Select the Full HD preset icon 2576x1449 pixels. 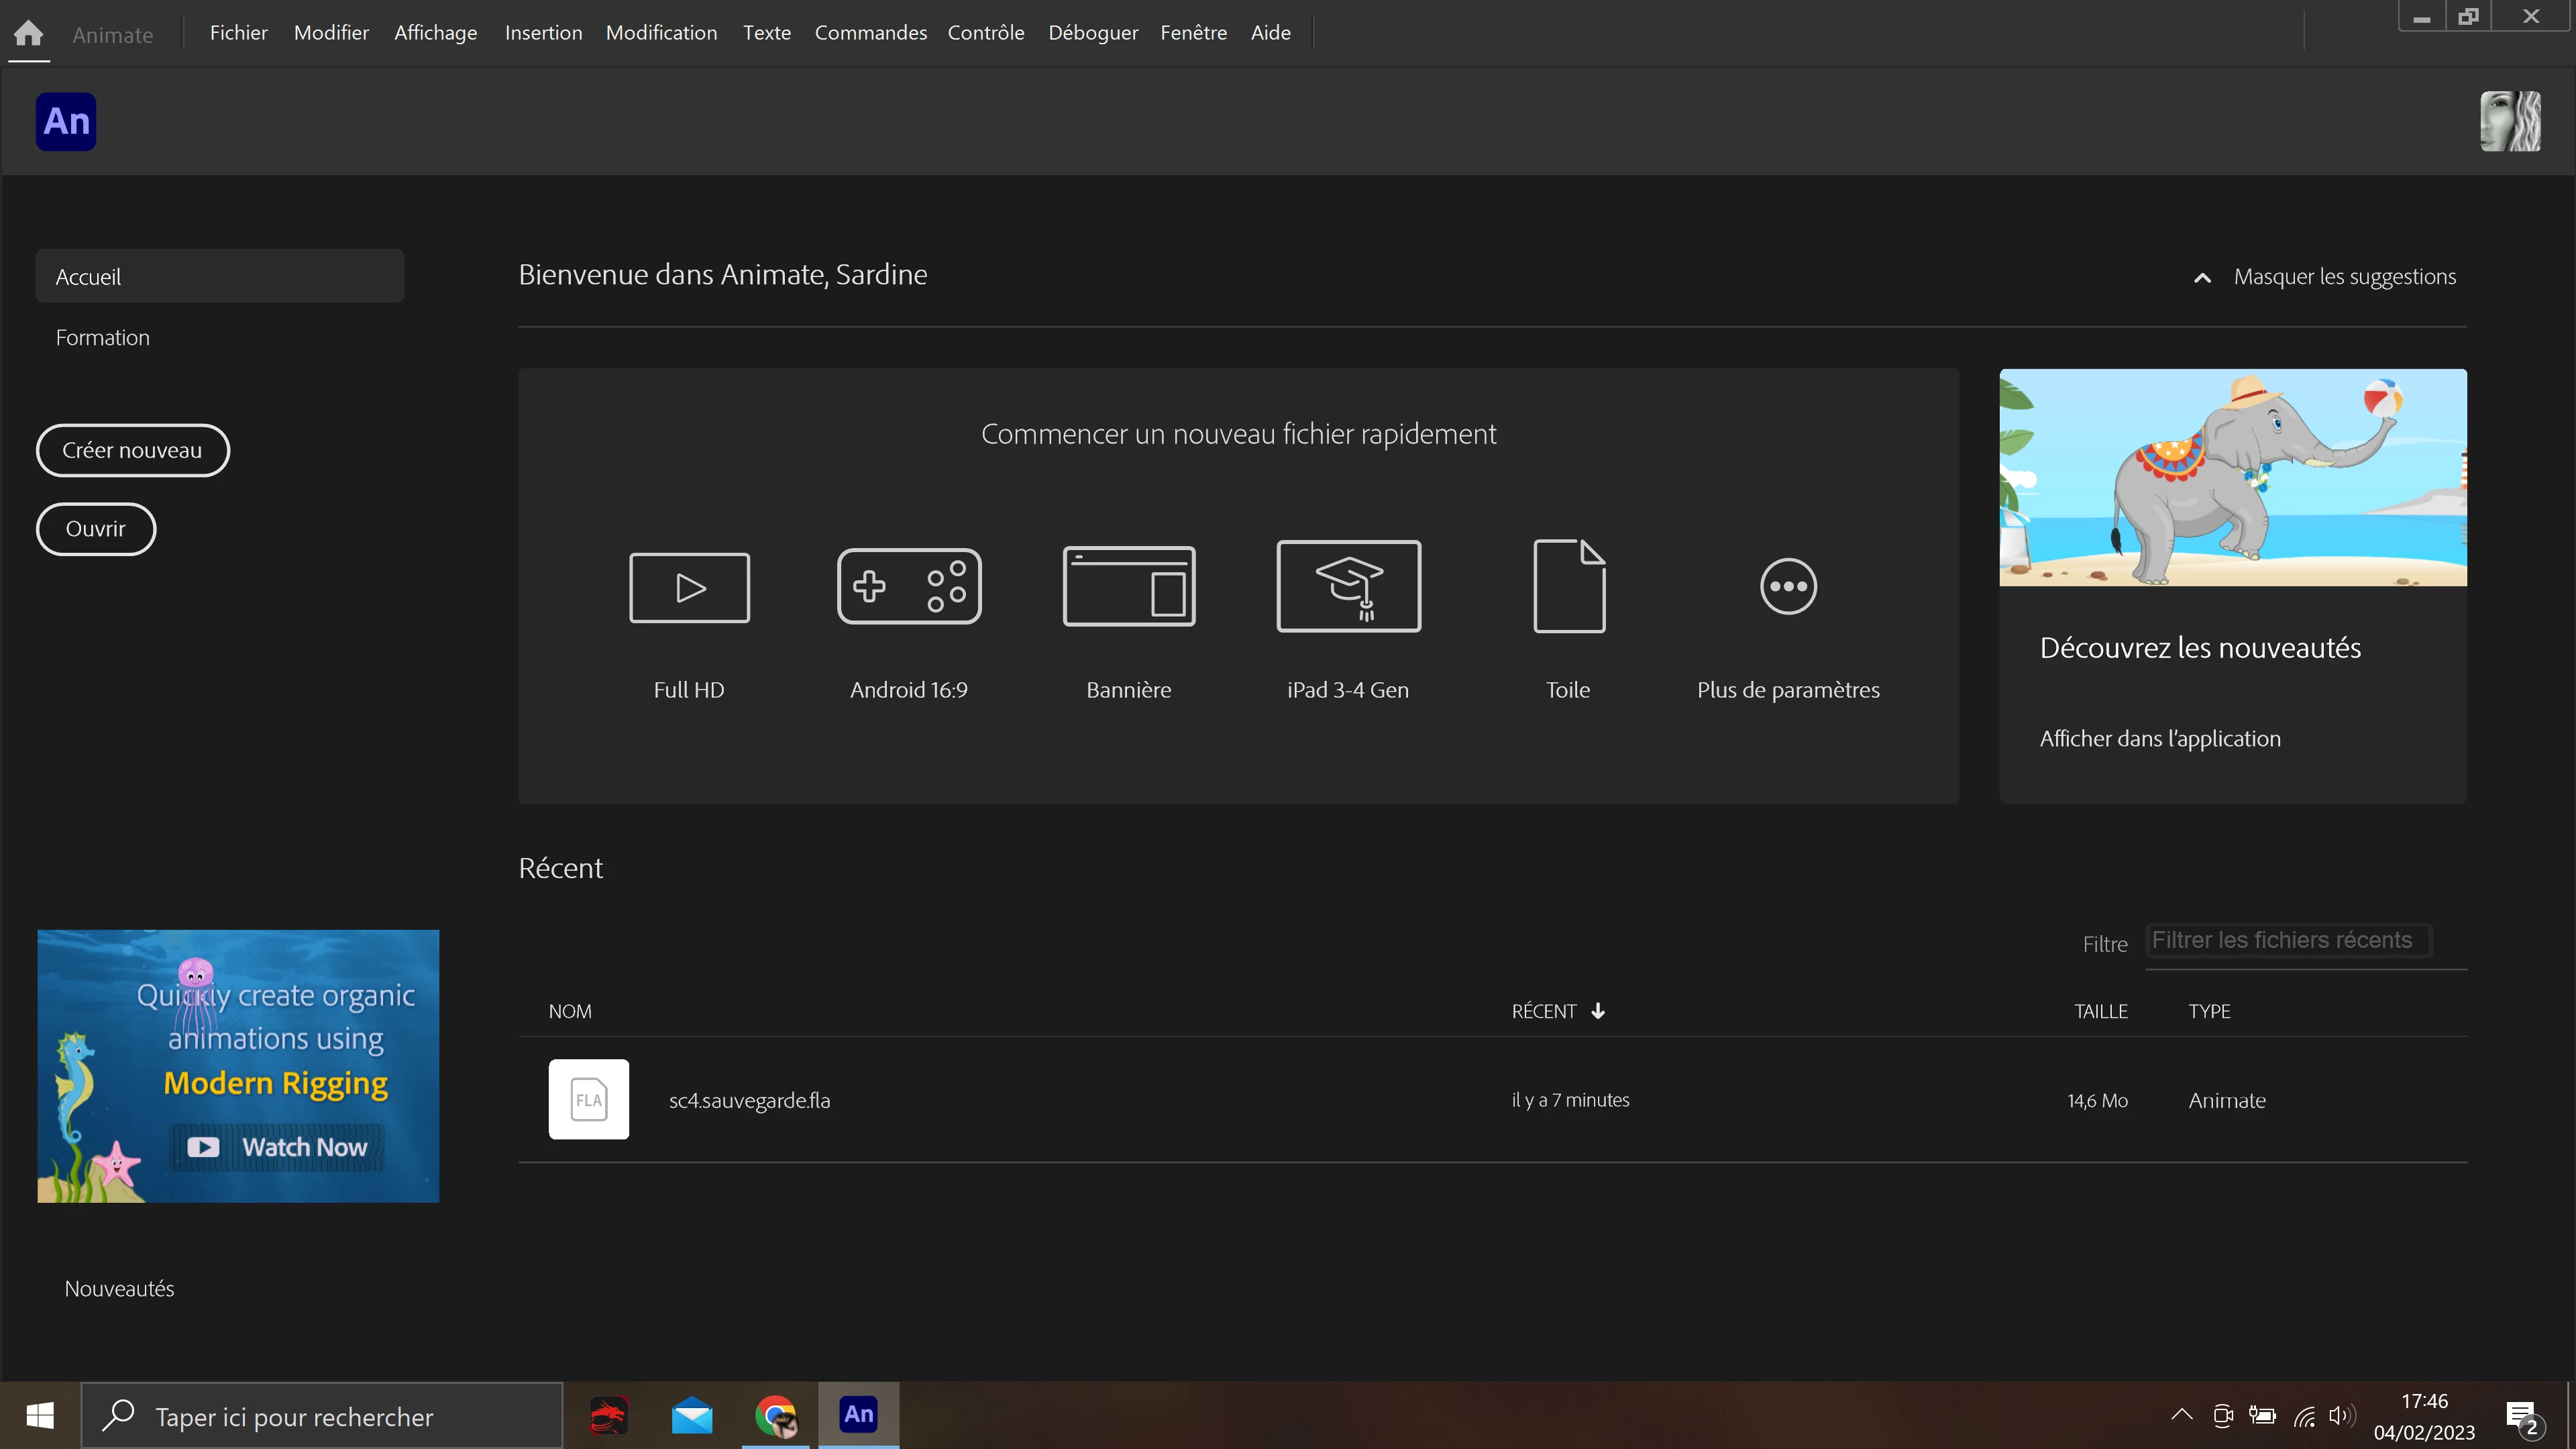click(689, 587)
